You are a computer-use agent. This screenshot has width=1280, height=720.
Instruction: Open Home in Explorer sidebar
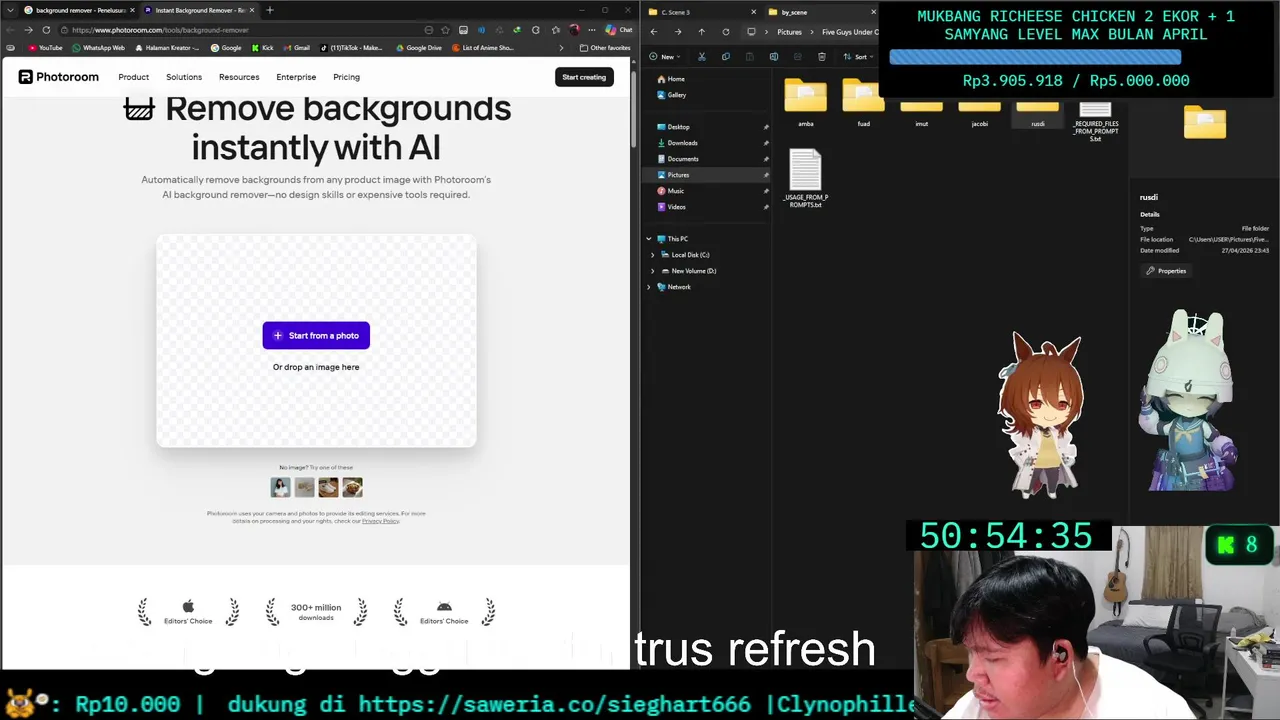click(671, 79)
